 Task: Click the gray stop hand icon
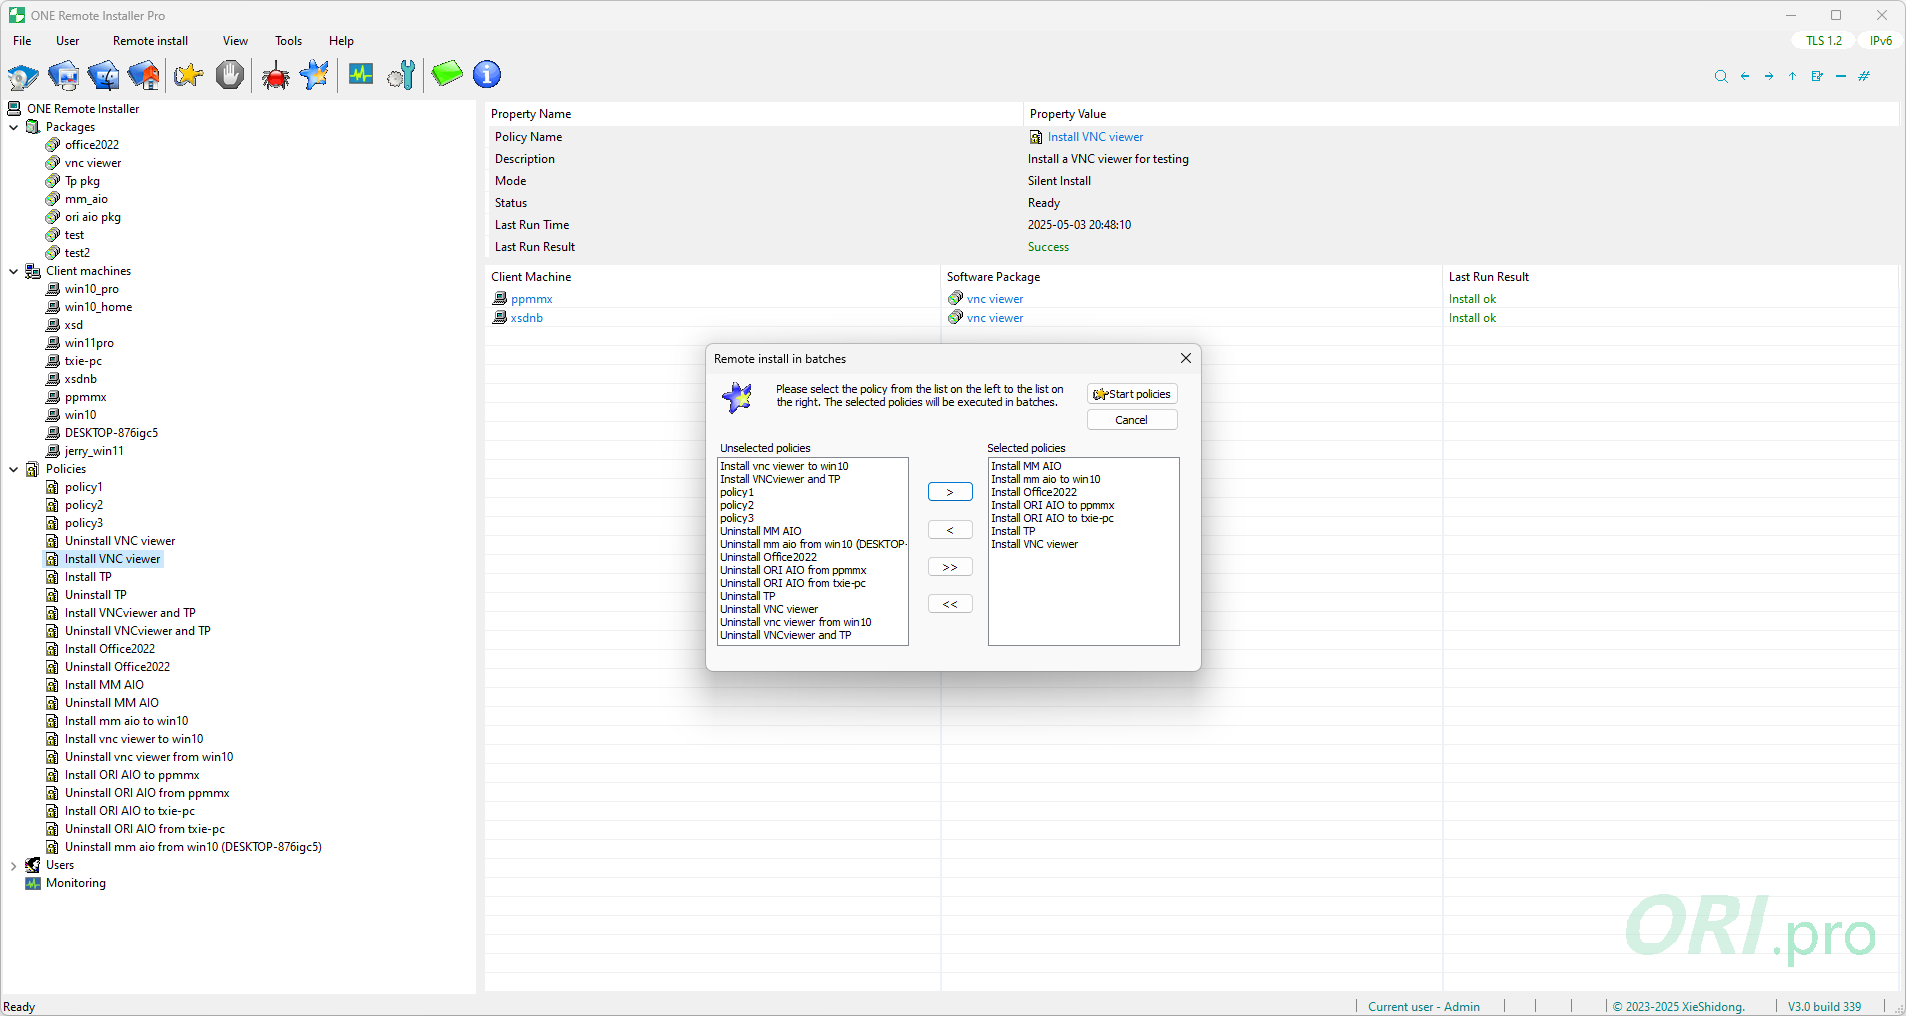(230, 75)
